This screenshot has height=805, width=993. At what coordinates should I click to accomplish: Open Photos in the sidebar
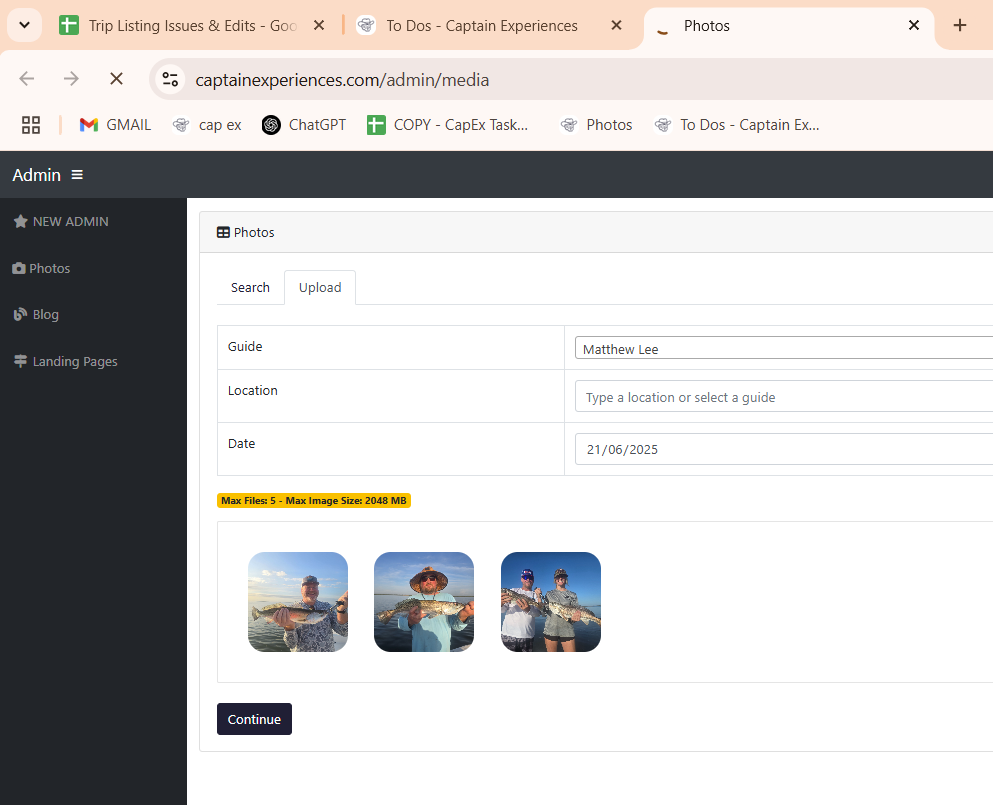click(x=42, y=268)
